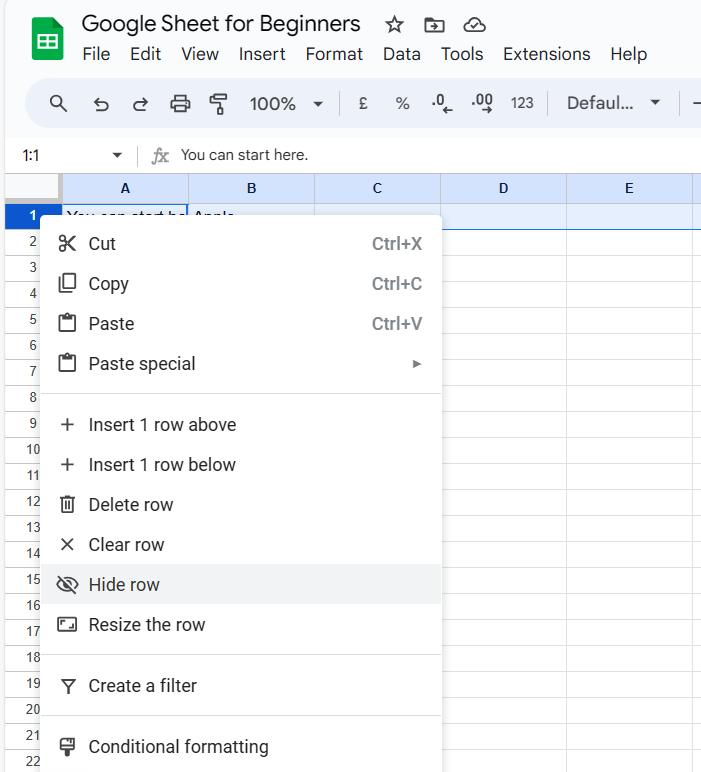Open the Default font dropdown

[x=613, y=103]
